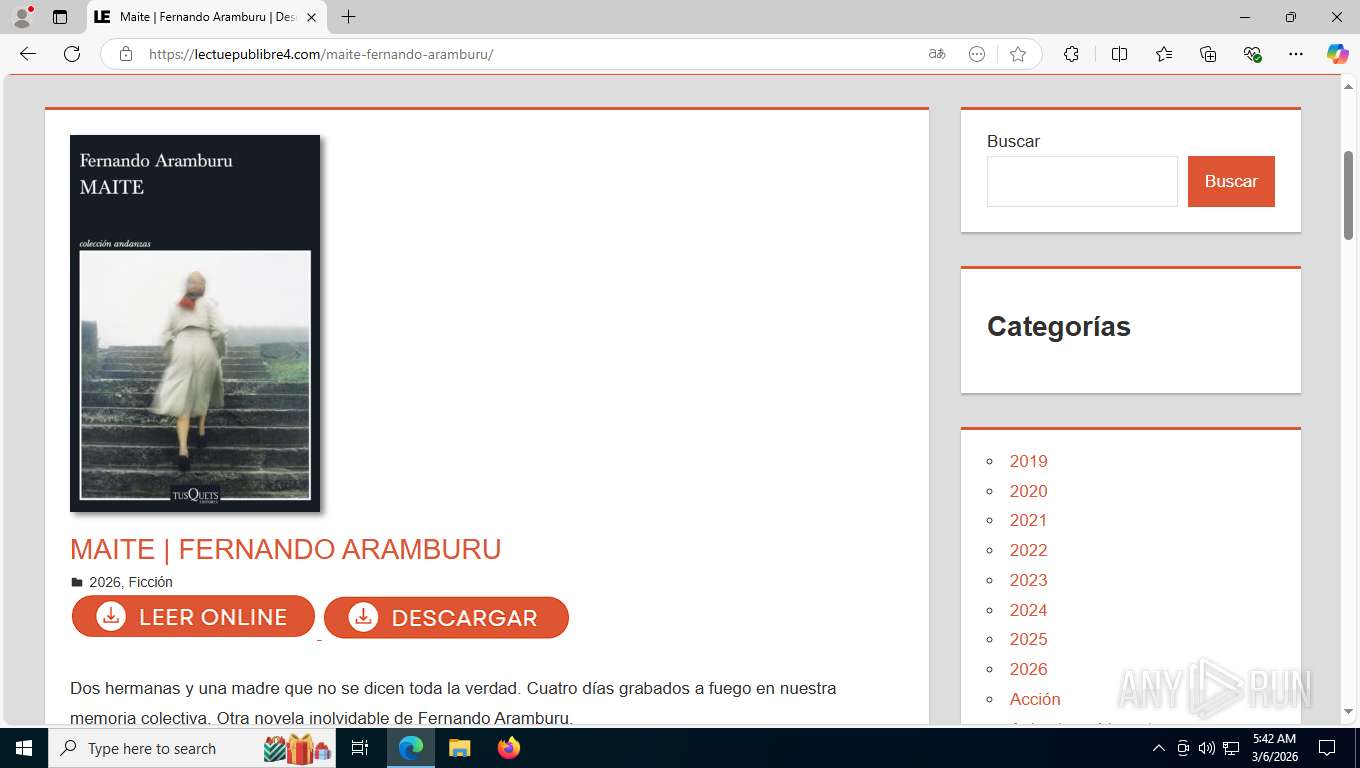Select 2025 in categories list
The height and width of the screenshot is (768, 1360).
point(1028,639)
